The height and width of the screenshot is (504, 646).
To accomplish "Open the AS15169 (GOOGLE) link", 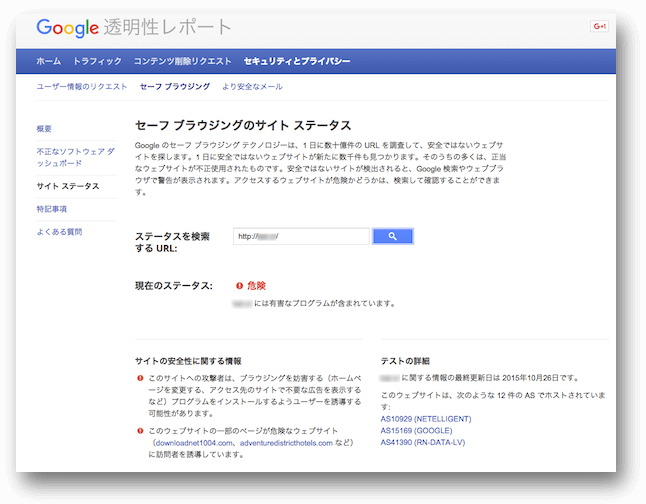I will (x=417, y=431).
